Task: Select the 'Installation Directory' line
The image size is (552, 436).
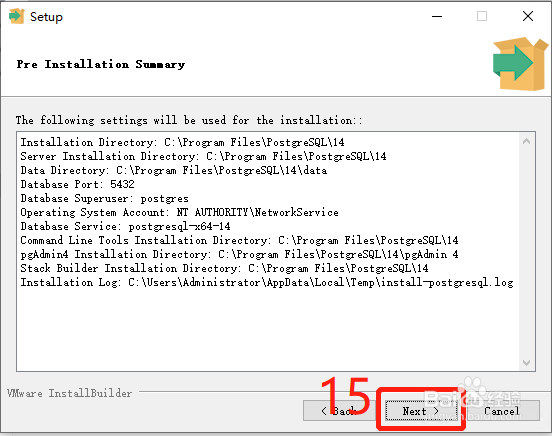Action: click(182, 142)
